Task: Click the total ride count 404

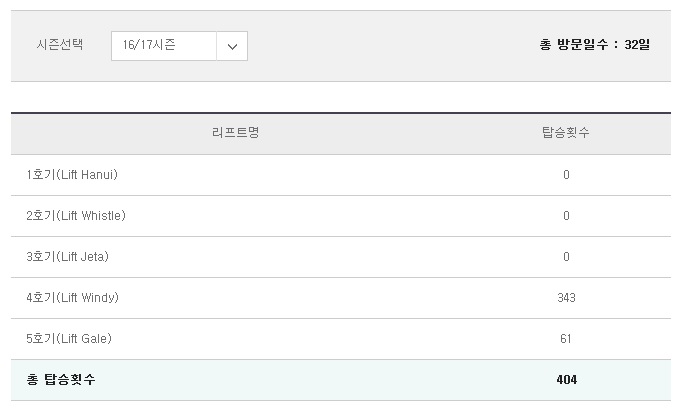Action: 567,380
